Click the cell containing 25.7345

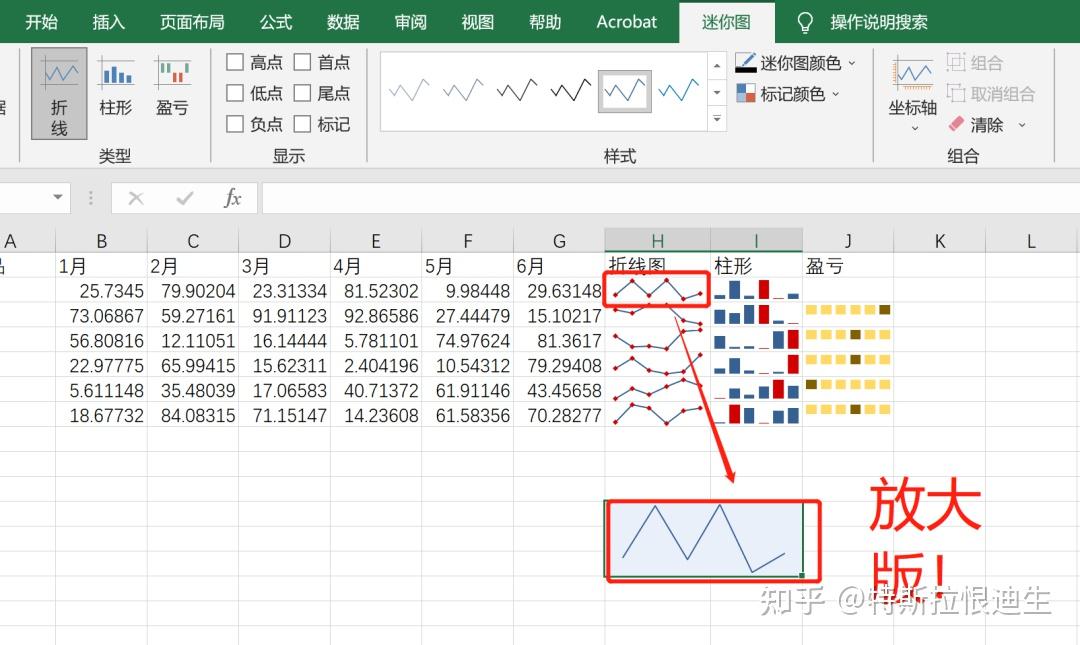(101, 291)
